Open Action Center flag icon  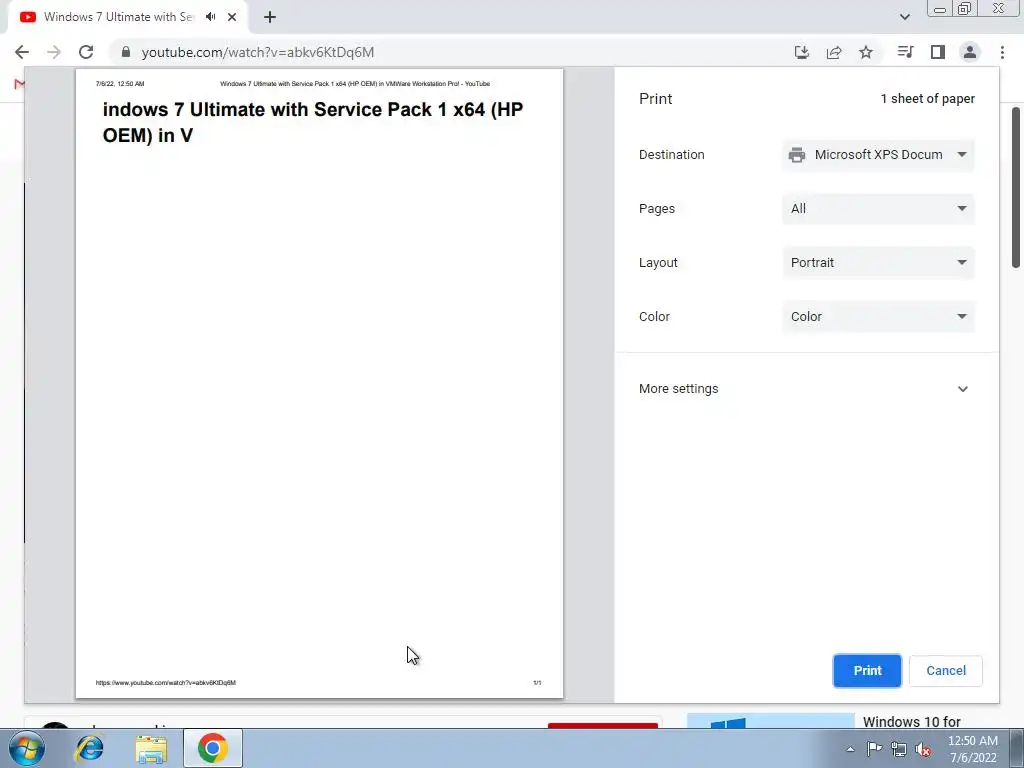click(x=874, y=748)
